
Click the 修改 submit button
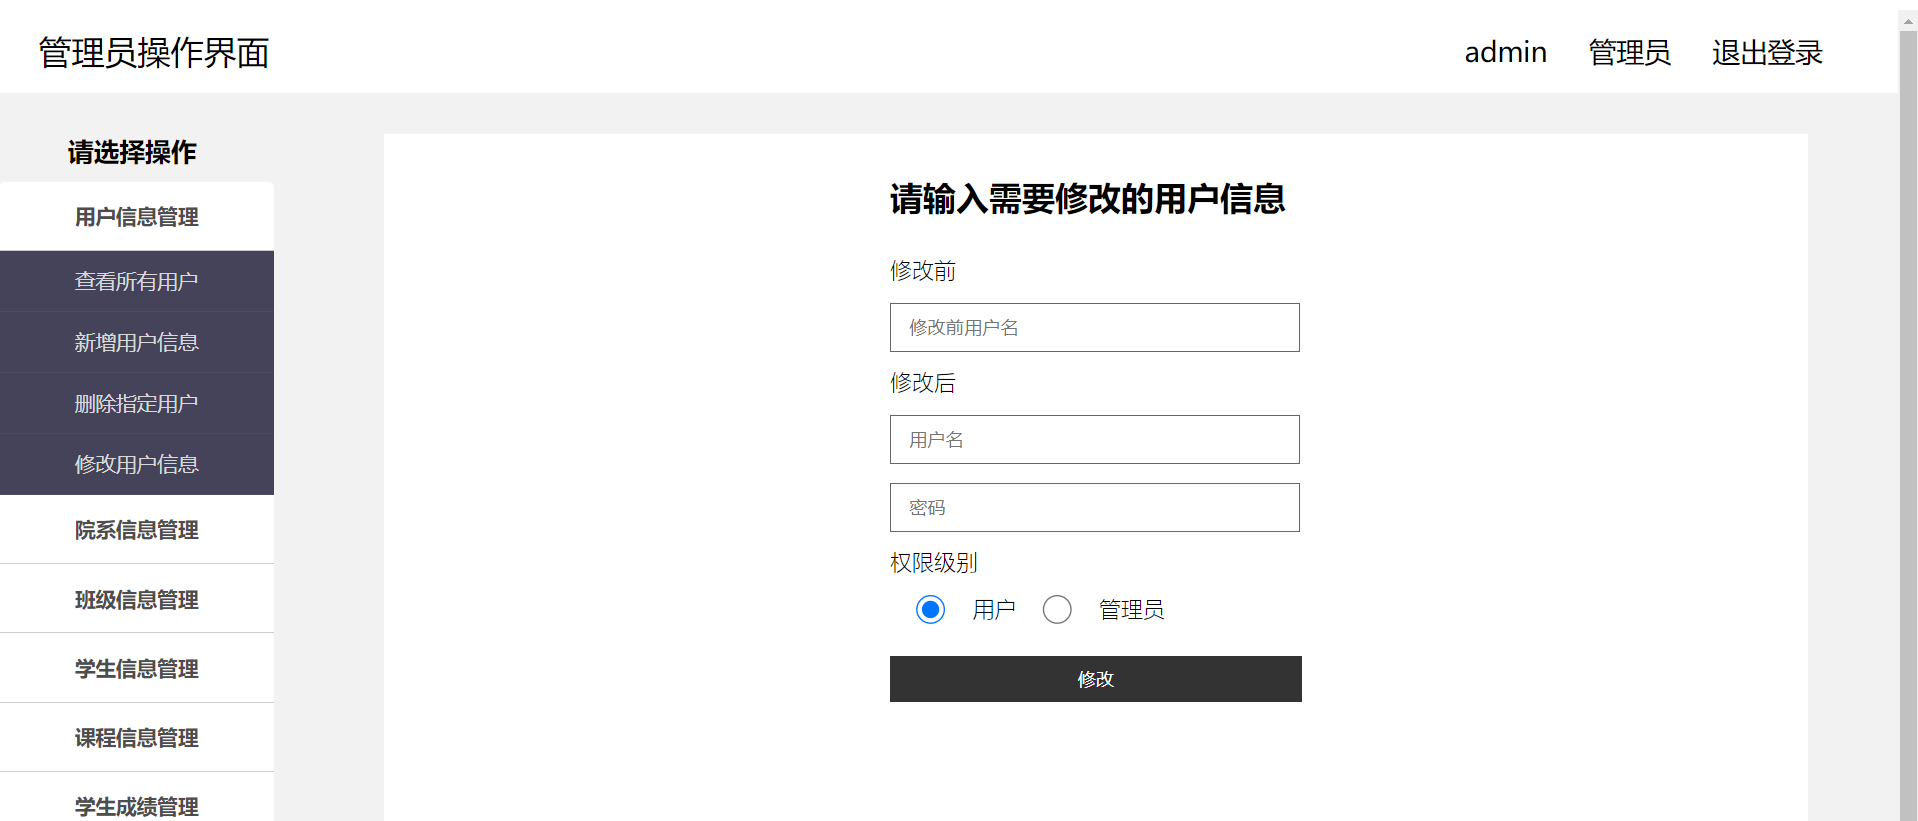coord(1096,679)
